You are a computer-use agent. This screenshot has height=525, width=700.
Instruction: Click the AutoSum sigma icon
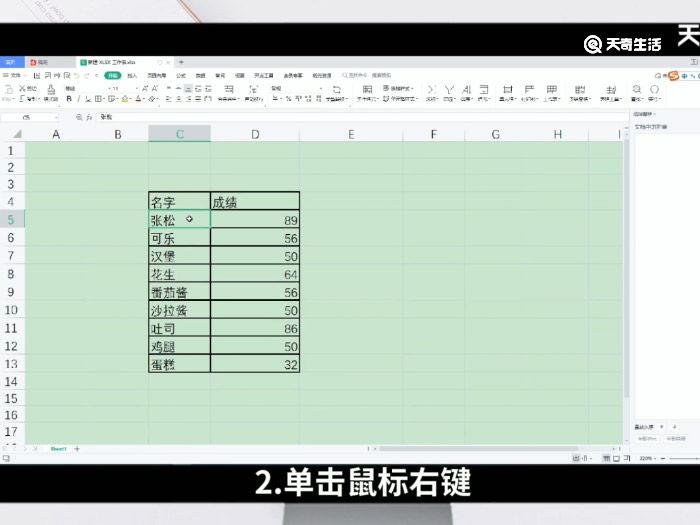pos(431,90)
